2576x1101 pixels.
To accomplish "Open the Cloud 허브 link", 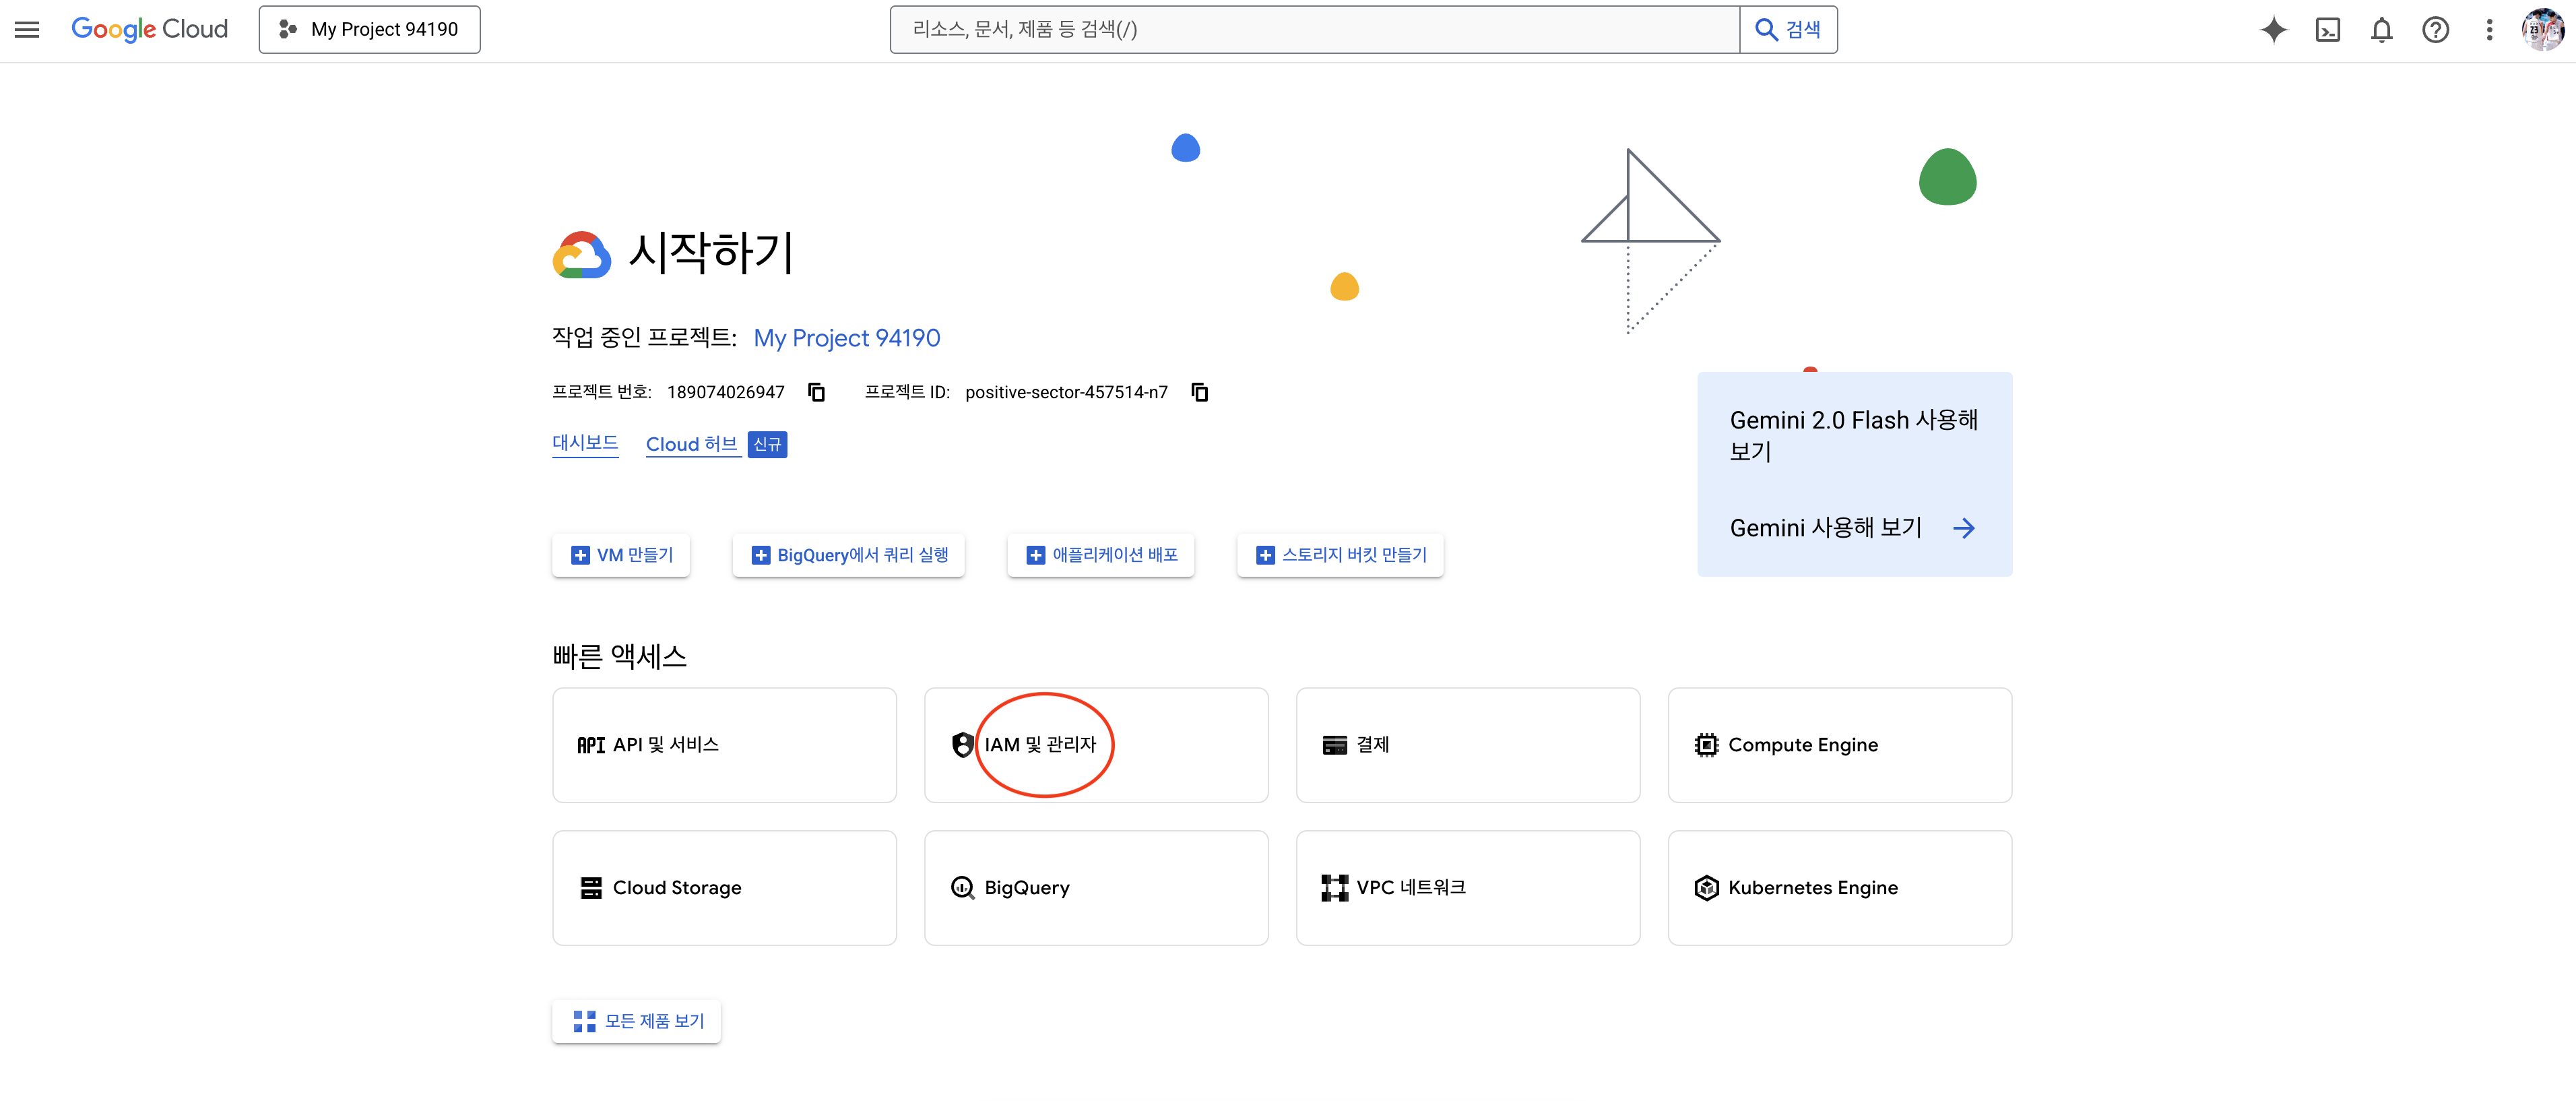I will pos(691,444).
